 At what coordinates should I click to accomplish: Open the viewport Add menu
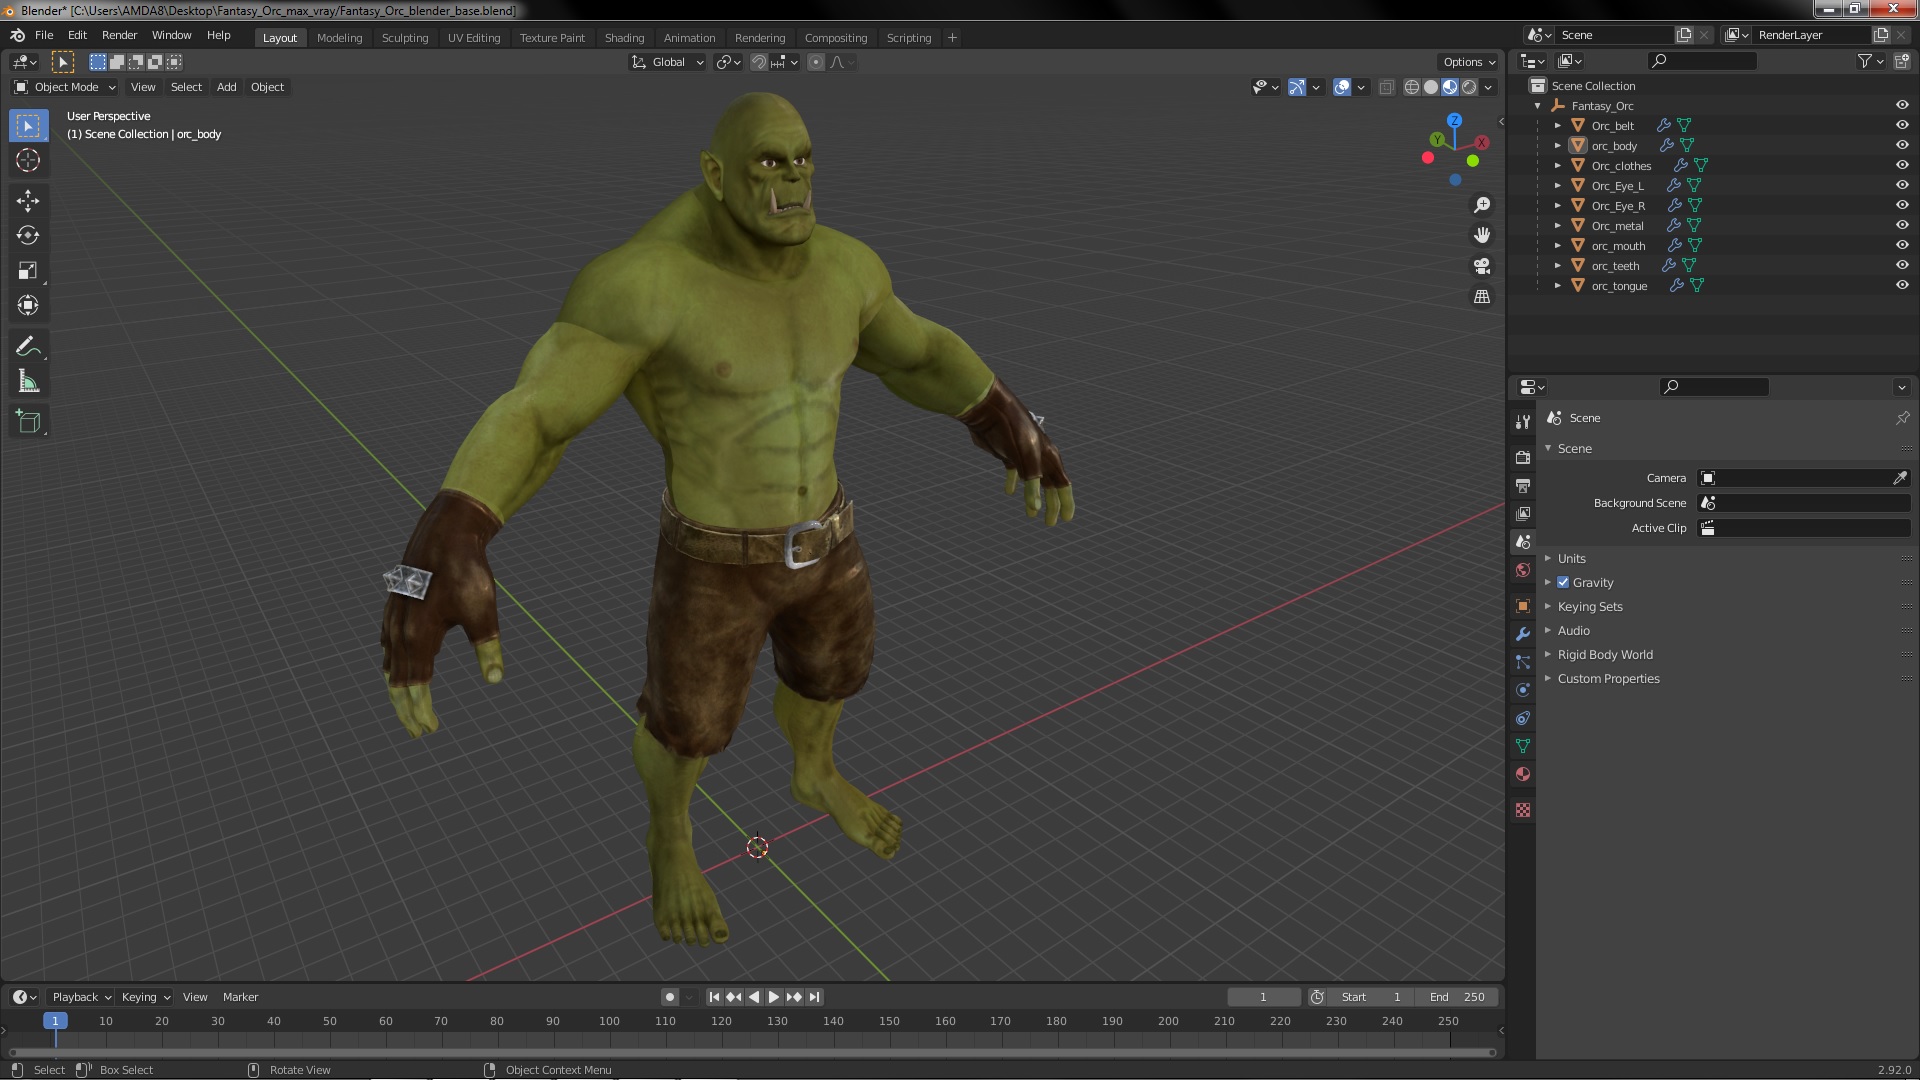click(x=227, y=87)
